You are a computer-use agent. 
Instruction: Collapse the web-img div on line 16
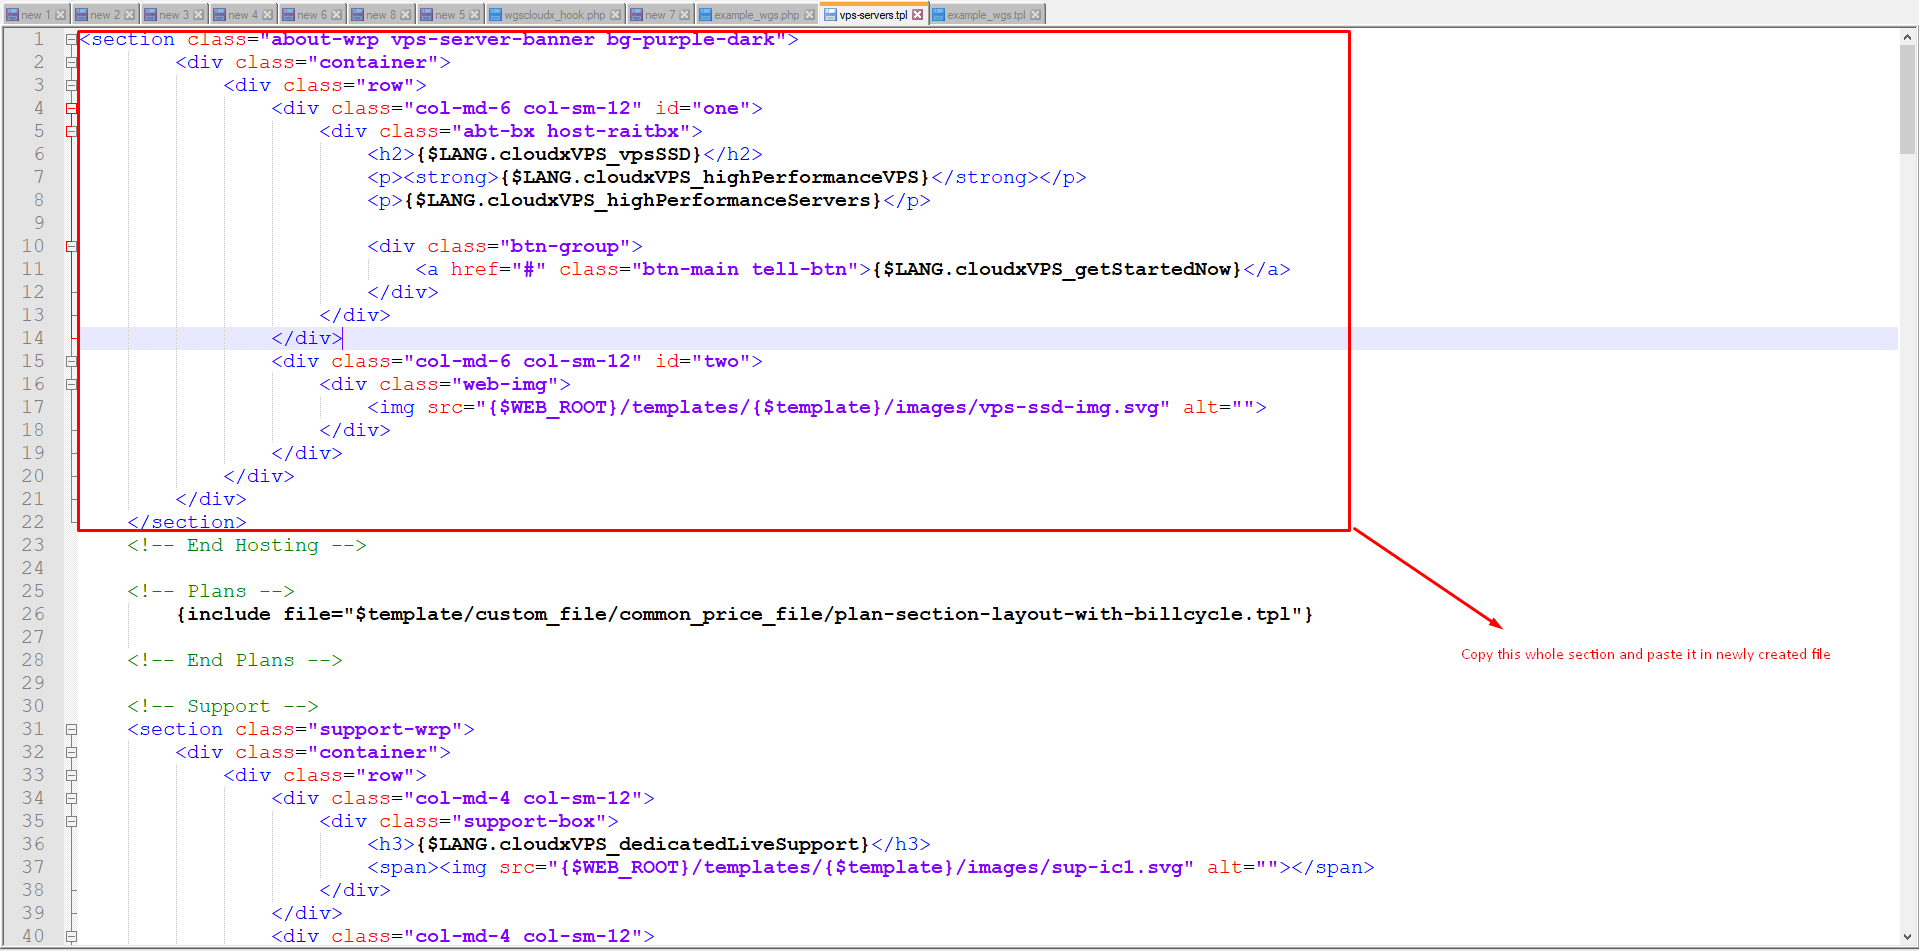(x=71, y=384)
